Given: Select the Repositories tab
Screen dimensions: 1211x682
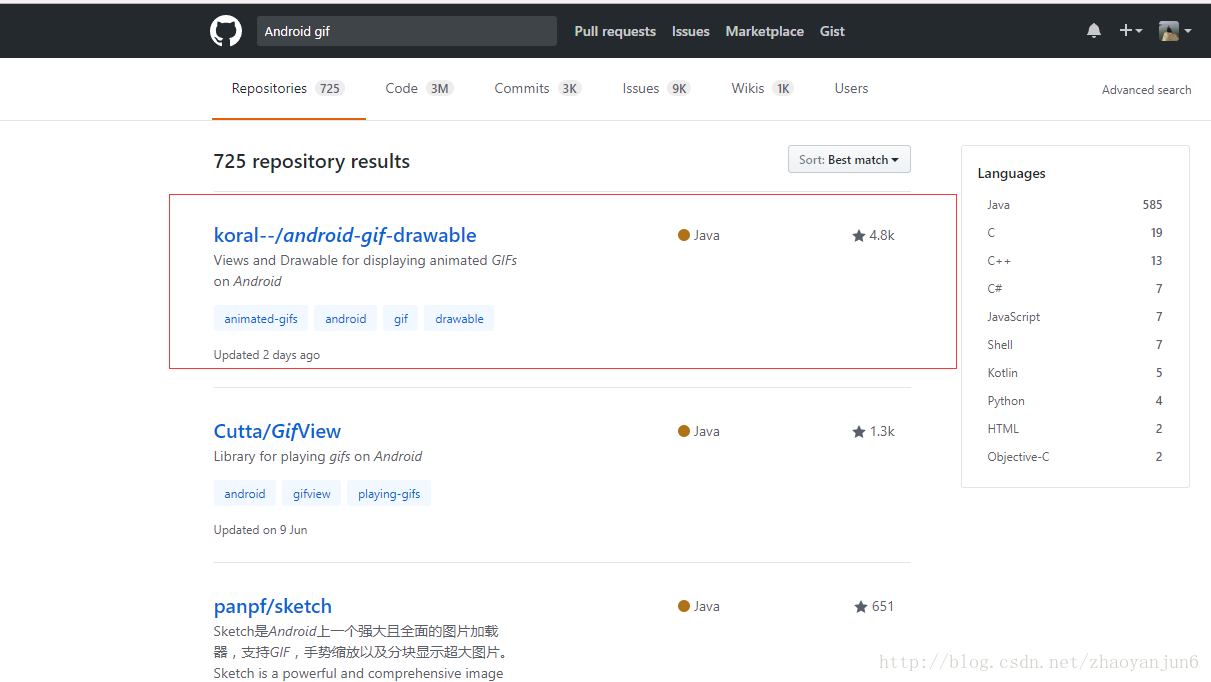Looking at the screenshot, I should (288, 89).
